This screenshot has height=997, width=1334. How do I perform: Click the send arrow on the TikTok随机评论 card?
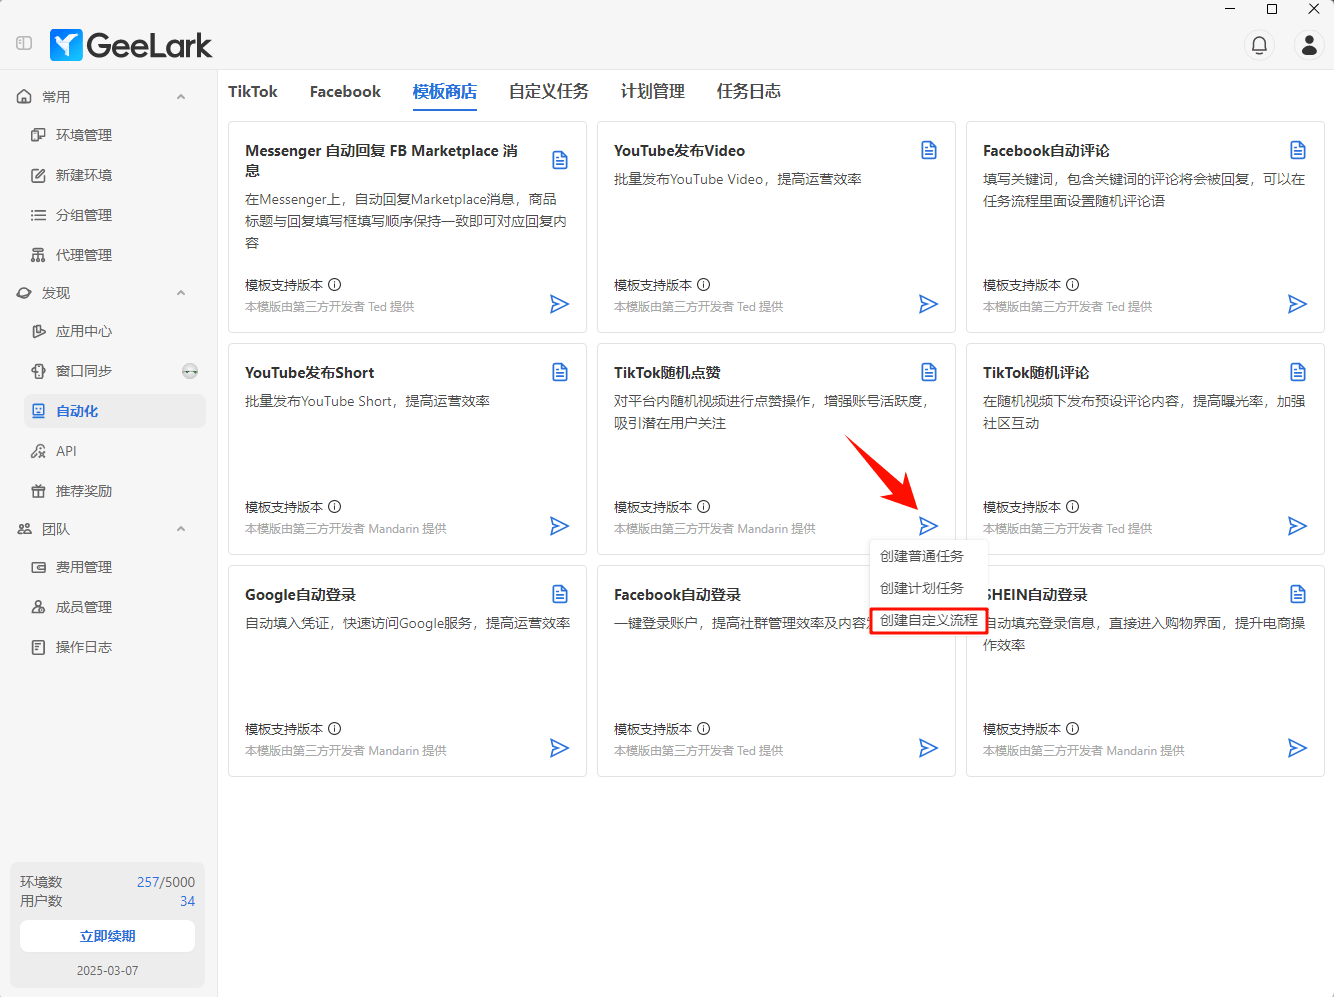tap(1297, 526)
